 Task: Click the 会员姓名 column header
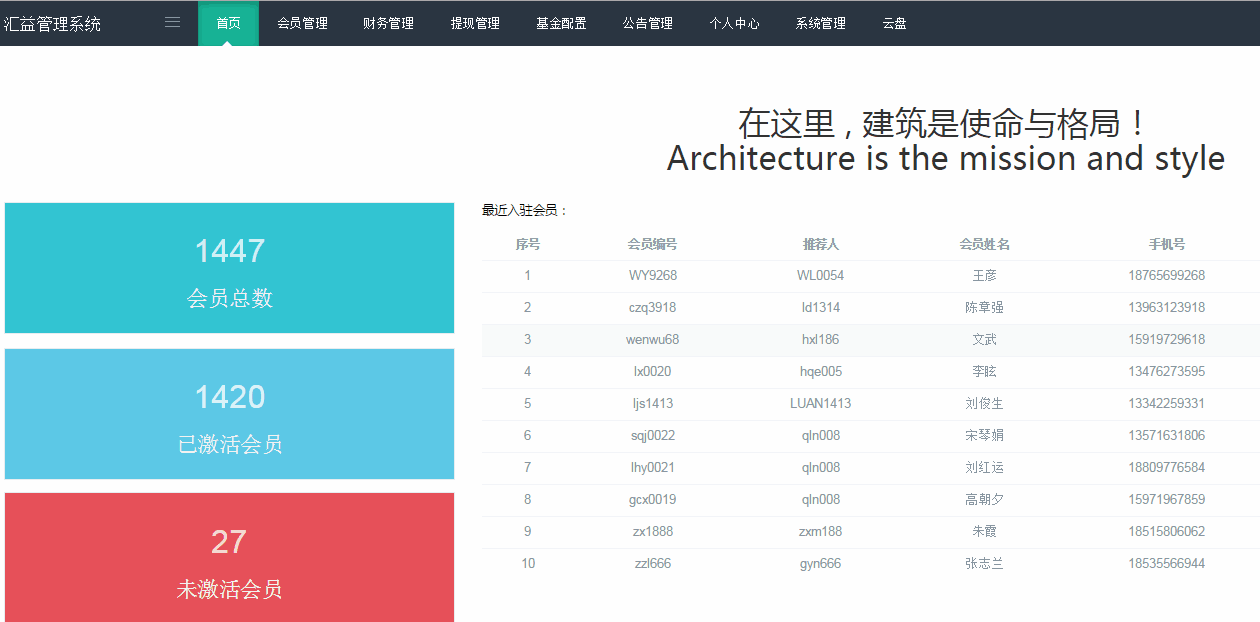[985, 244]
